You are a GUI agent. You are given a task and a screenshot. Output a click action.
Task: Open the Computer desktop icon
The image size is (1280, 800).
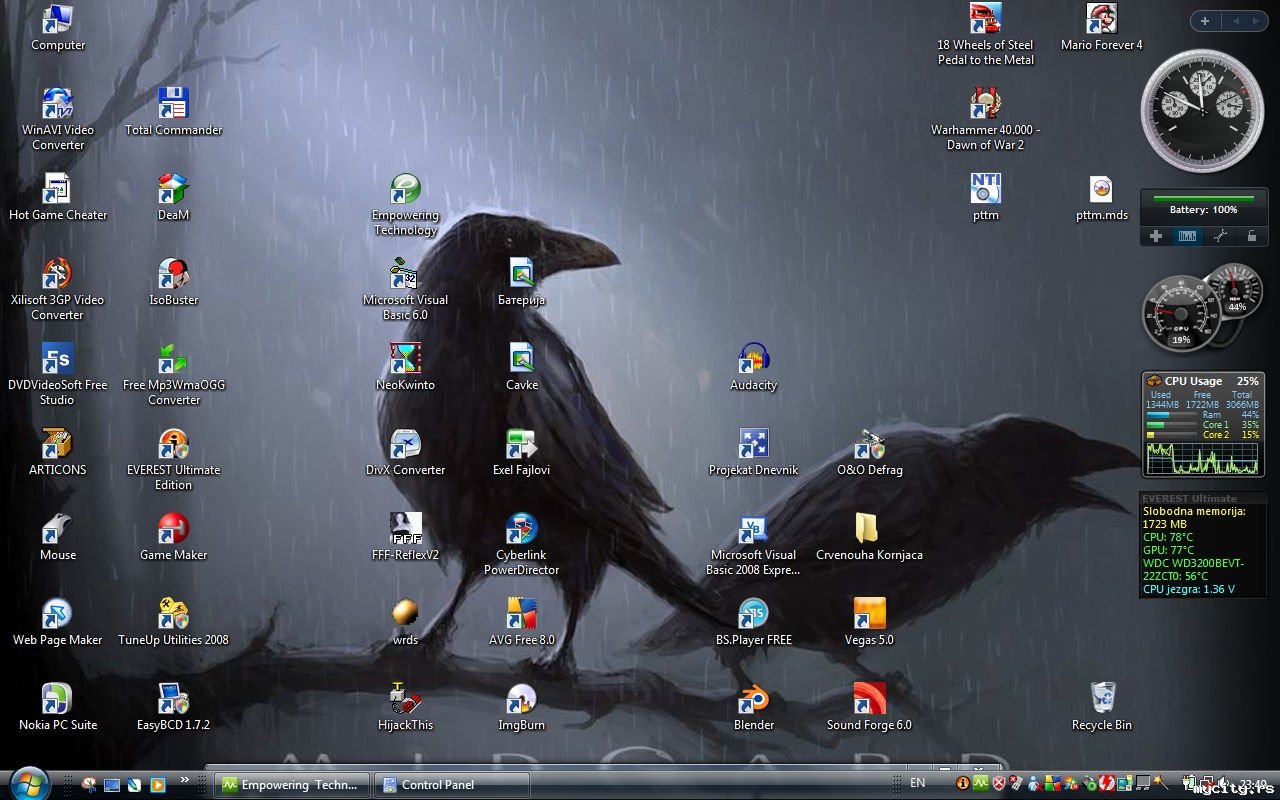point(58,28)
